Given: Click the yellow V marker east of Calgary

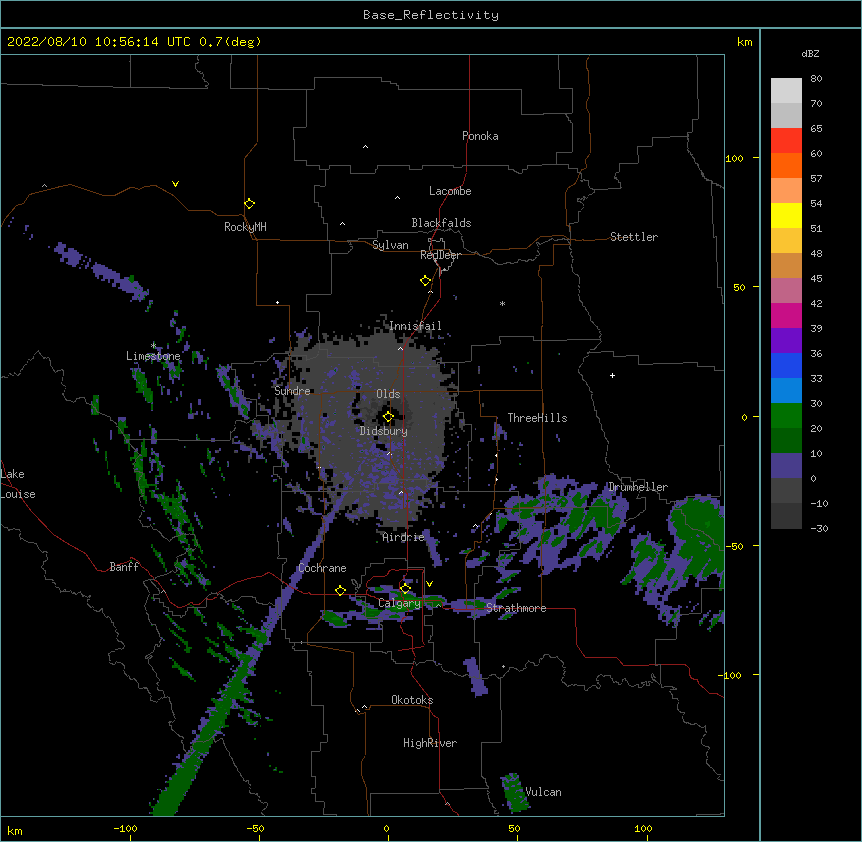Looking at the screenshot, I should point(429,584).
